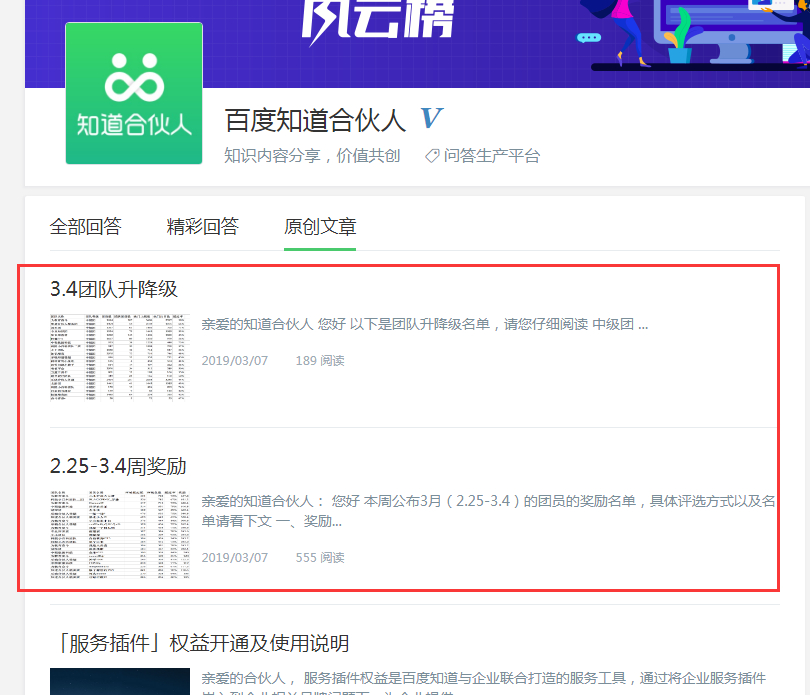Select the 原创文章 tab

coord(320,226)
